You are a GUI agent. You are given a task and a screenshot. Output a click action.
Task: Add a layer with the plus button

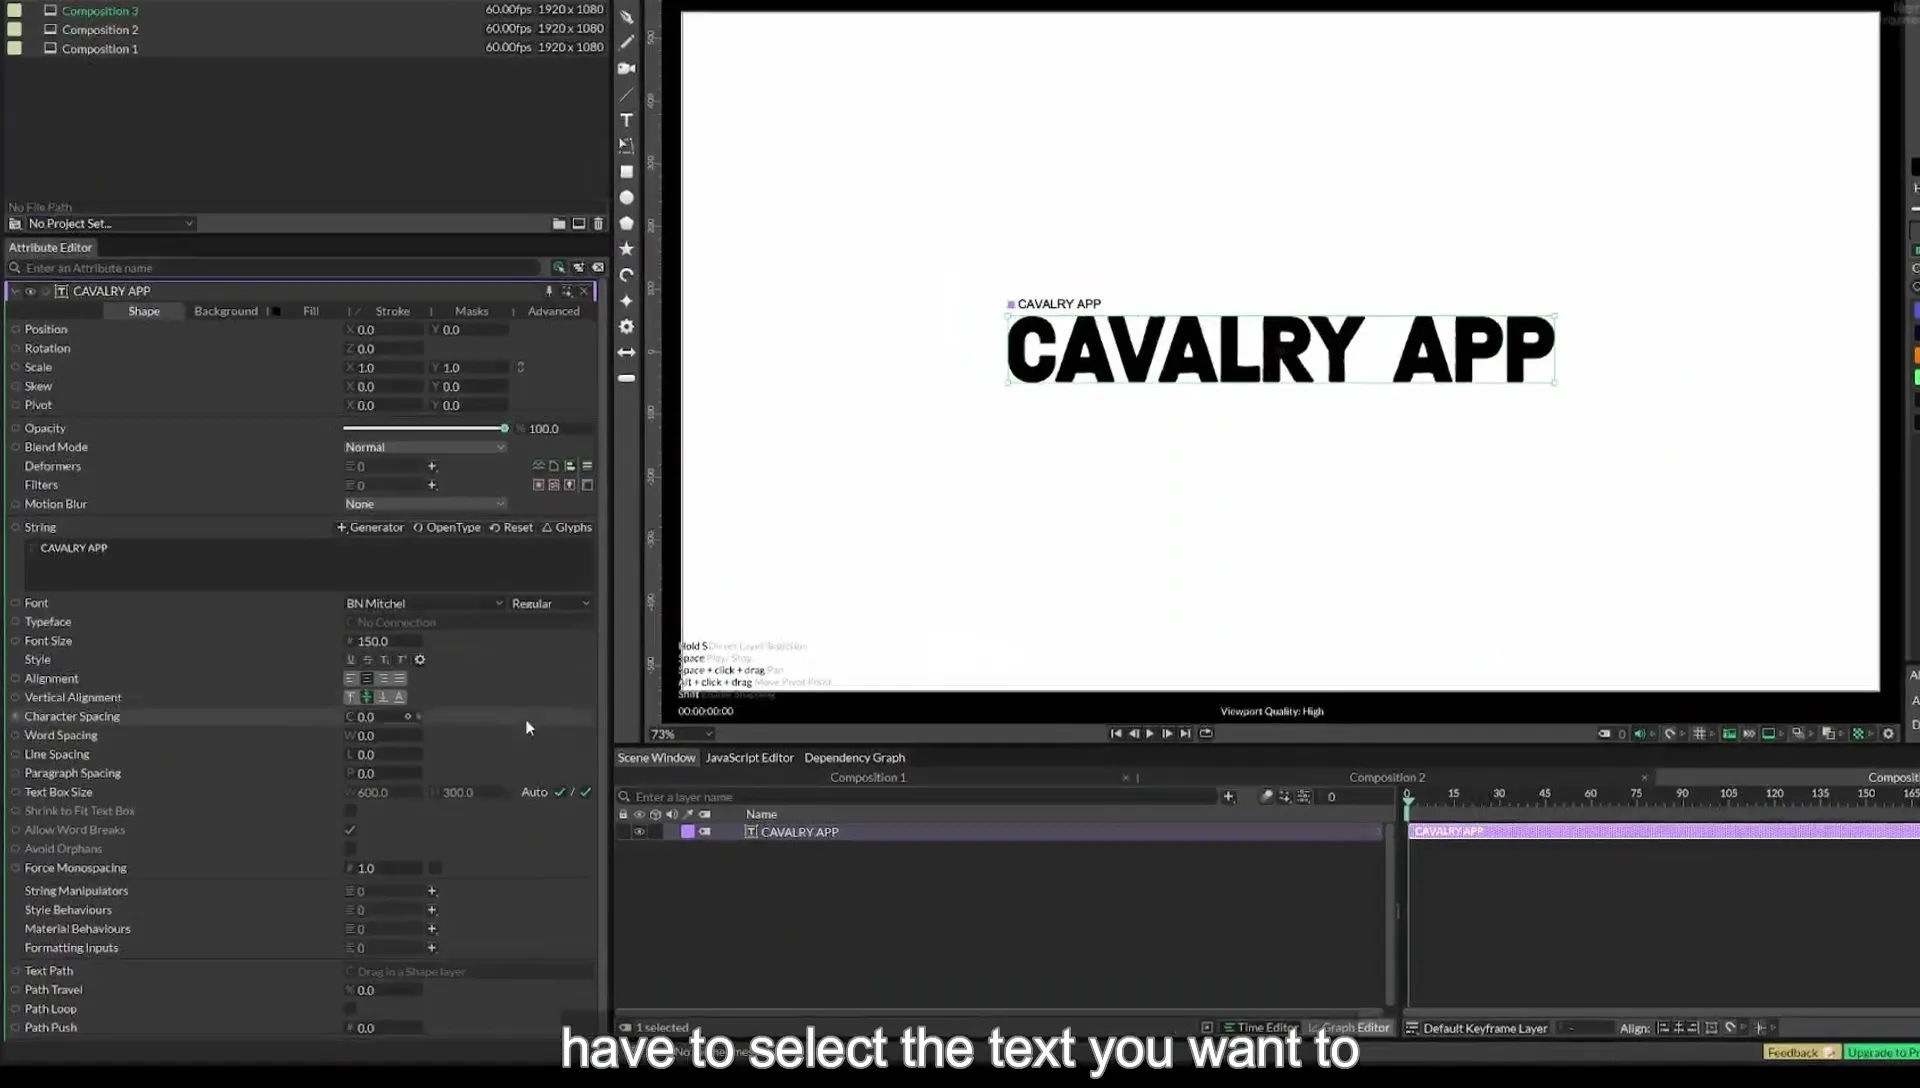[1228, 797]
